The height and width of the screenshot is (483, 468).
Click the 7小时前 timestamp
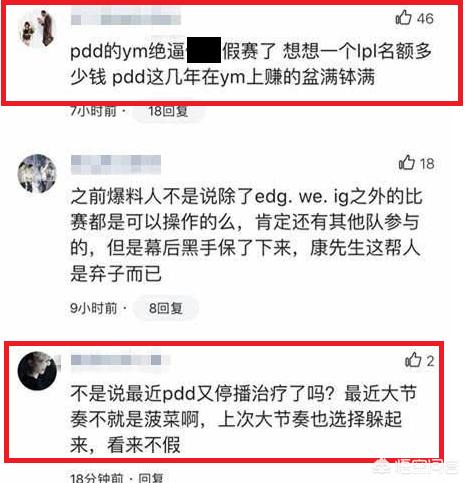(x=93, y=111)
